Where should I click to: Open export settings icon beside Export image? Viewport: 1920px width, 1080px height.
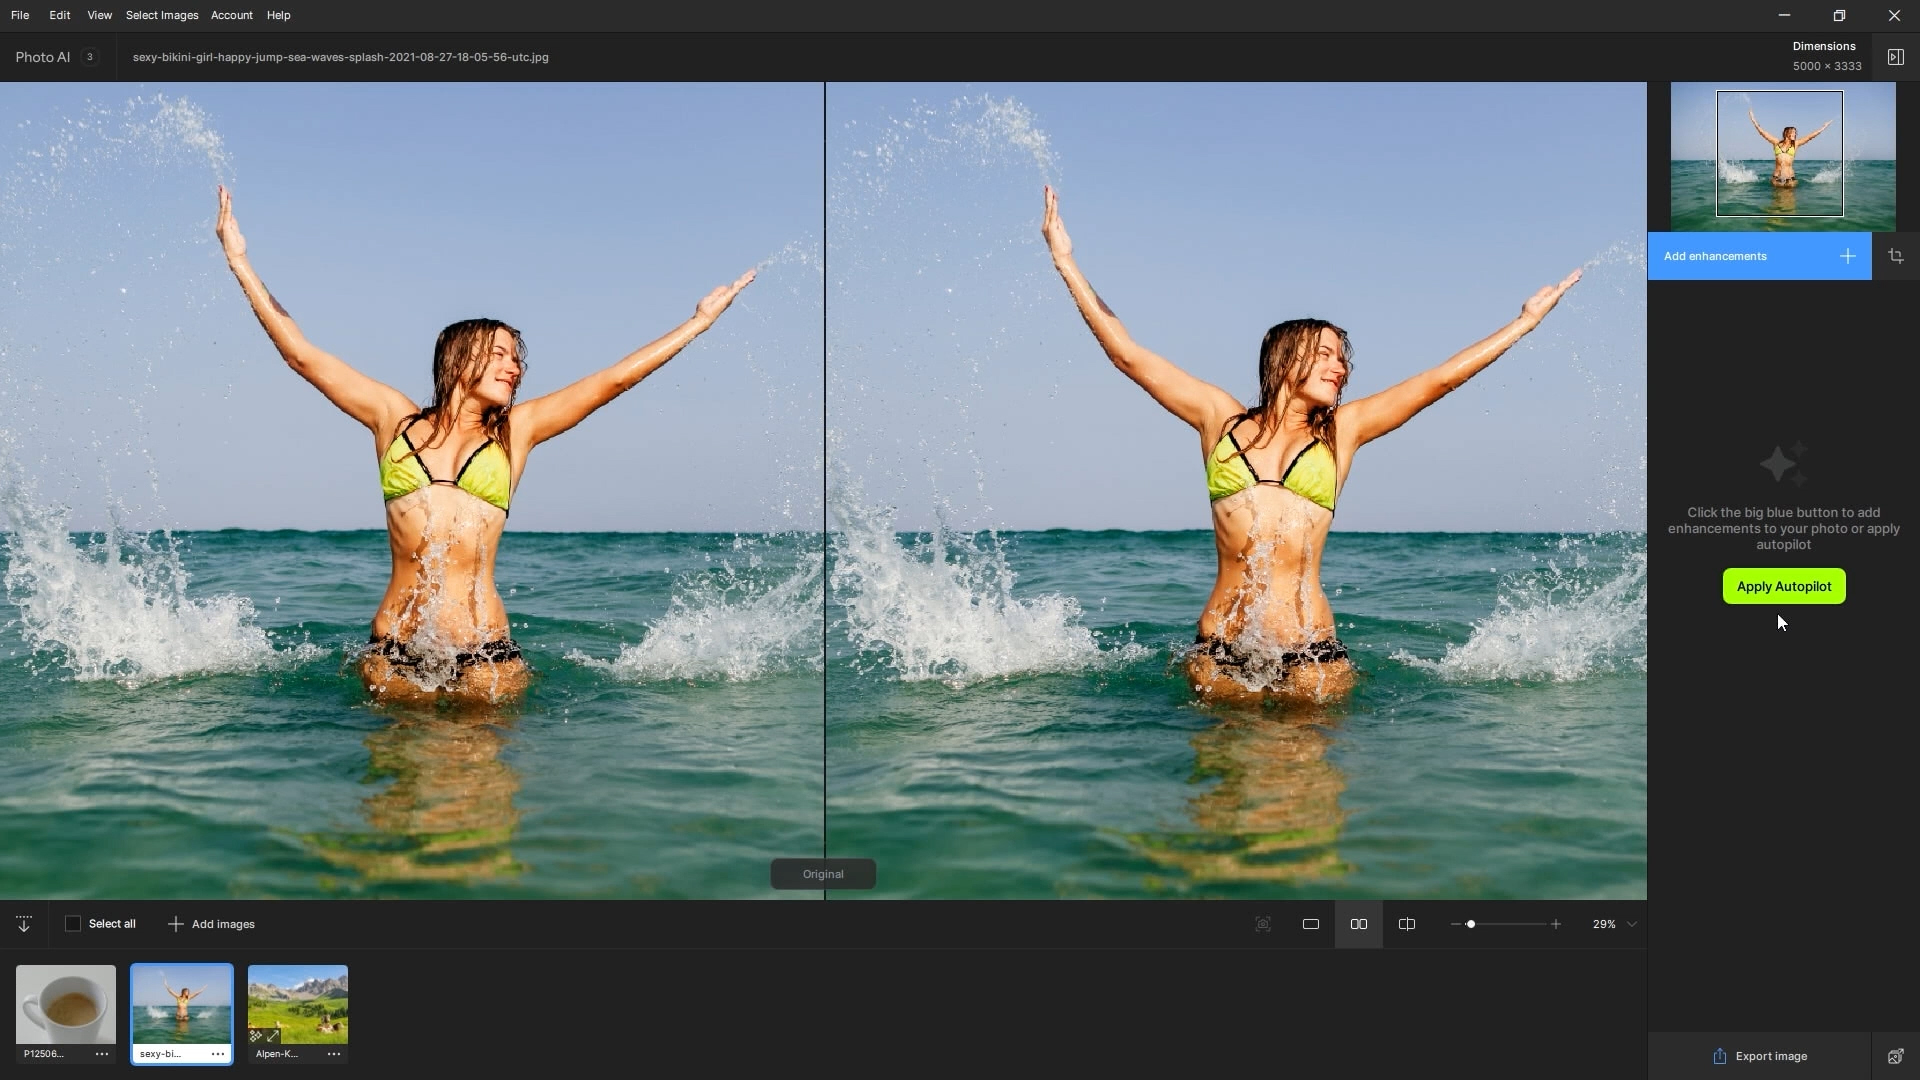pyautogui.click(x=1895, y=1056)
